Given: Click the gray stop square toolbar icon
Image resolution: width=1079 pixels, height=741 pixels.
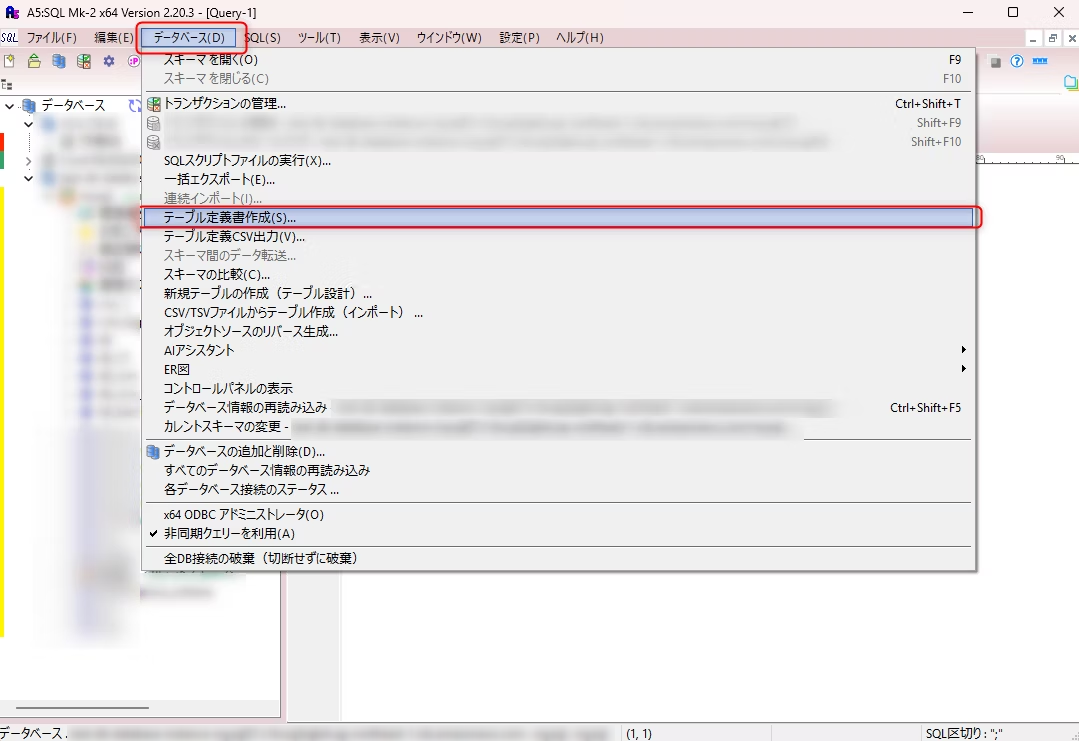Looking at the screenshot, I should 995,62.
